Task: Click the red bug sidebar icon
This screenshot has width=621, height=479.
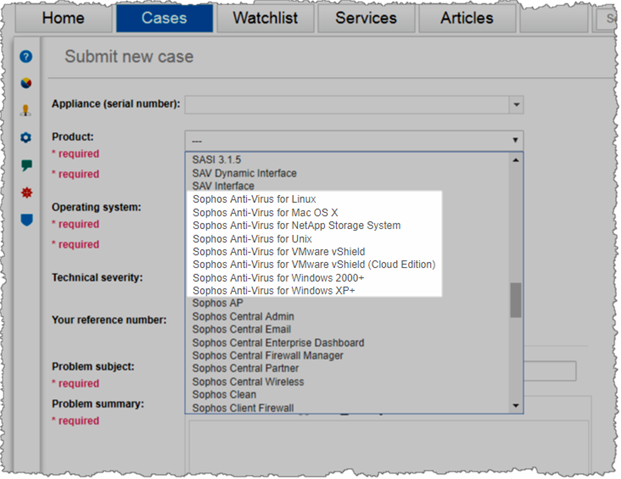Action: (x=27, y=193)
